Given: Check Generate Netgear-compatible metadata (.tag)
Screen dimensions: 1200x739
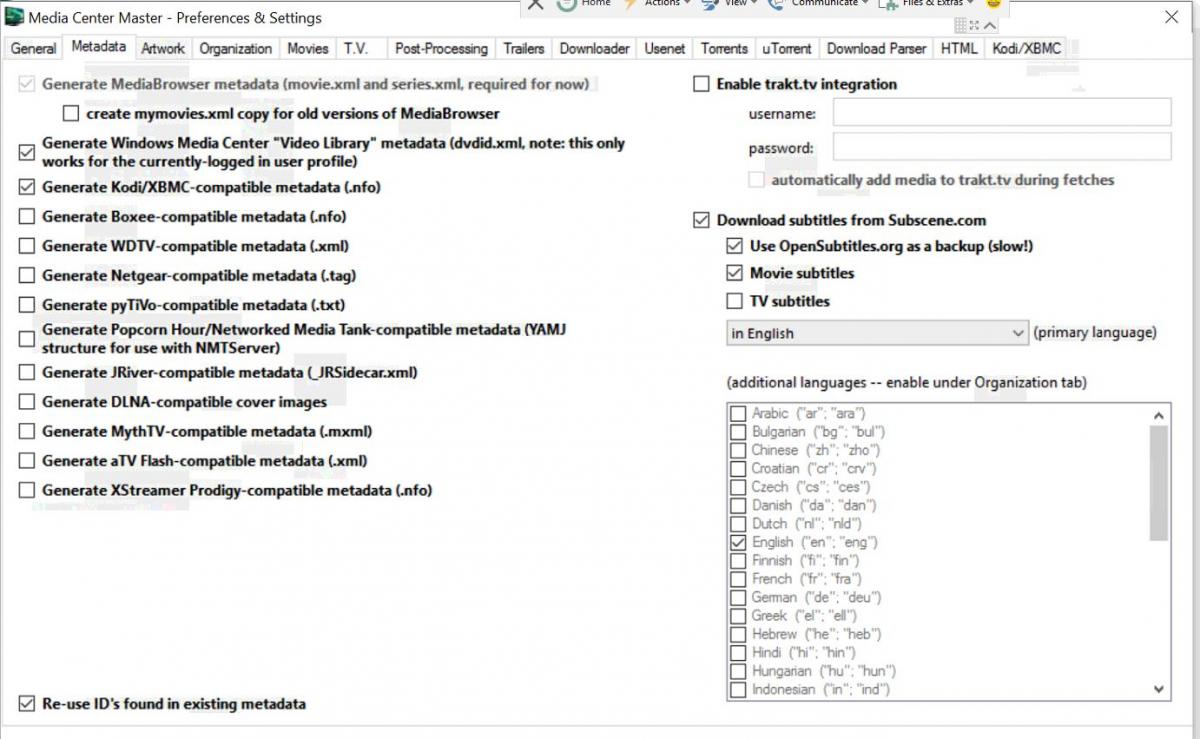Looking at the screenshot, I should [x=26, y=275].
